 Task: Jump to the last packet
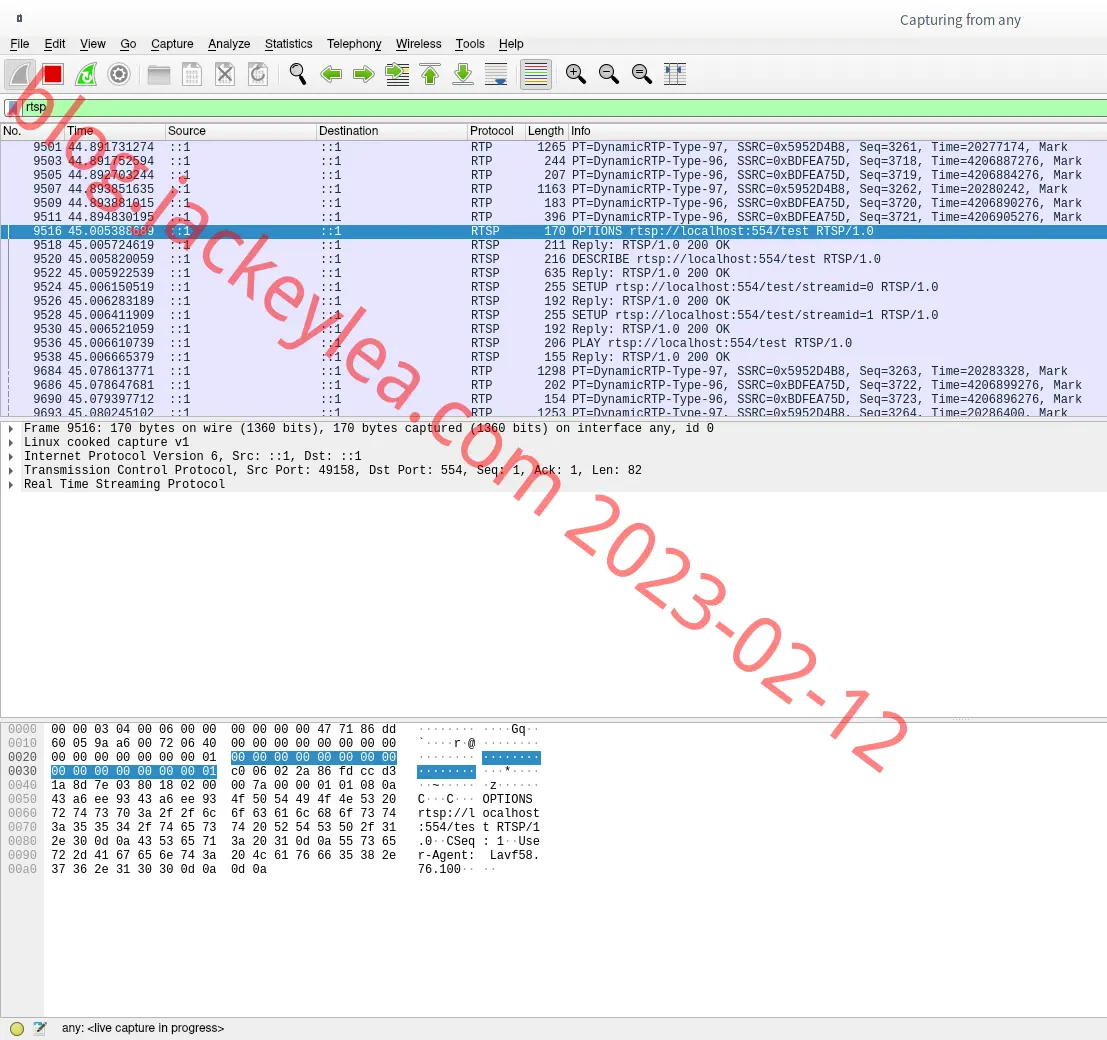click(463, 74)
